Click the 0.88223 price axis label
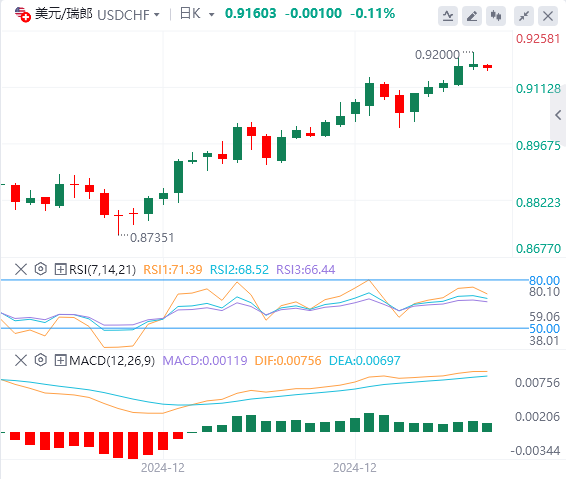566x479 pixels. click(538, 203)
